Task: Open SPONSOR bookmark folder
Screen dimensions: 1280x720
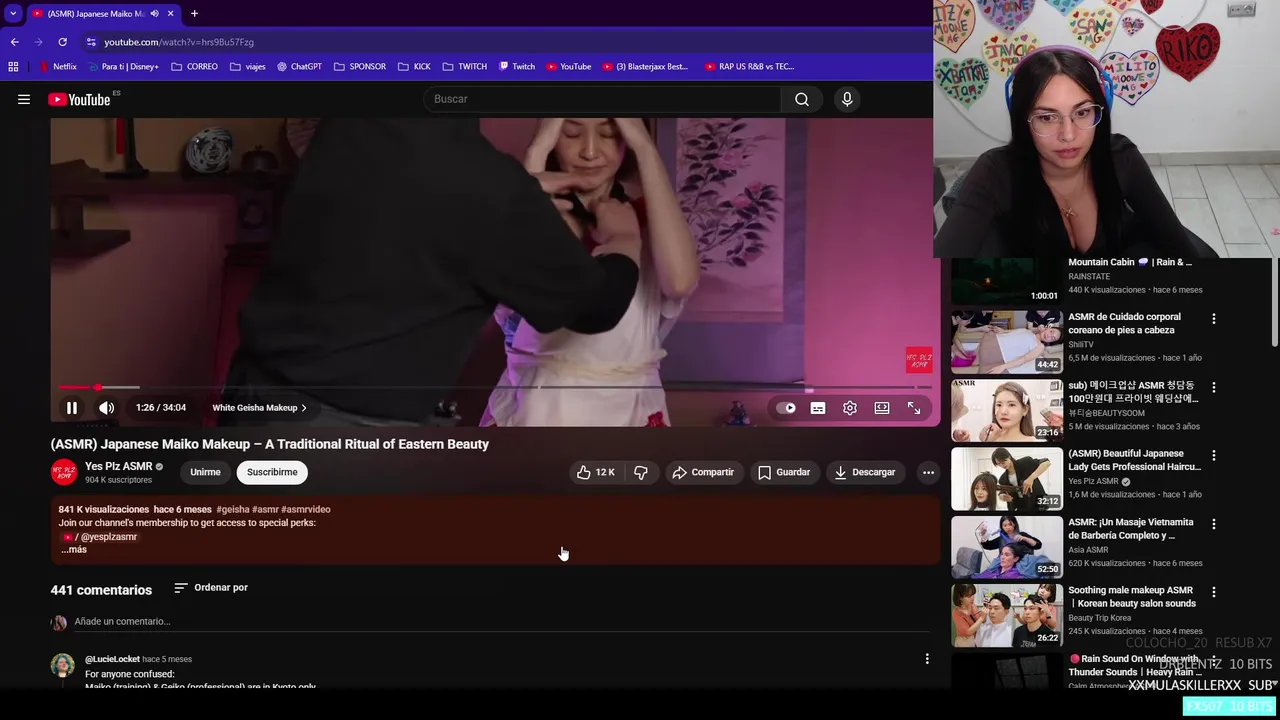Action: coord(360,67)
